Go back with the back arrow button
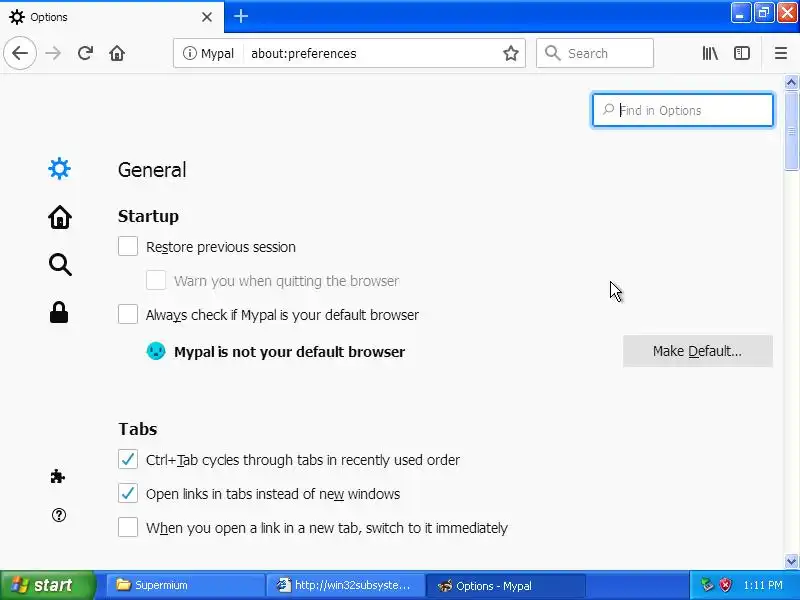The height and width of the screenshot is (600, 800). click(19, 53)
